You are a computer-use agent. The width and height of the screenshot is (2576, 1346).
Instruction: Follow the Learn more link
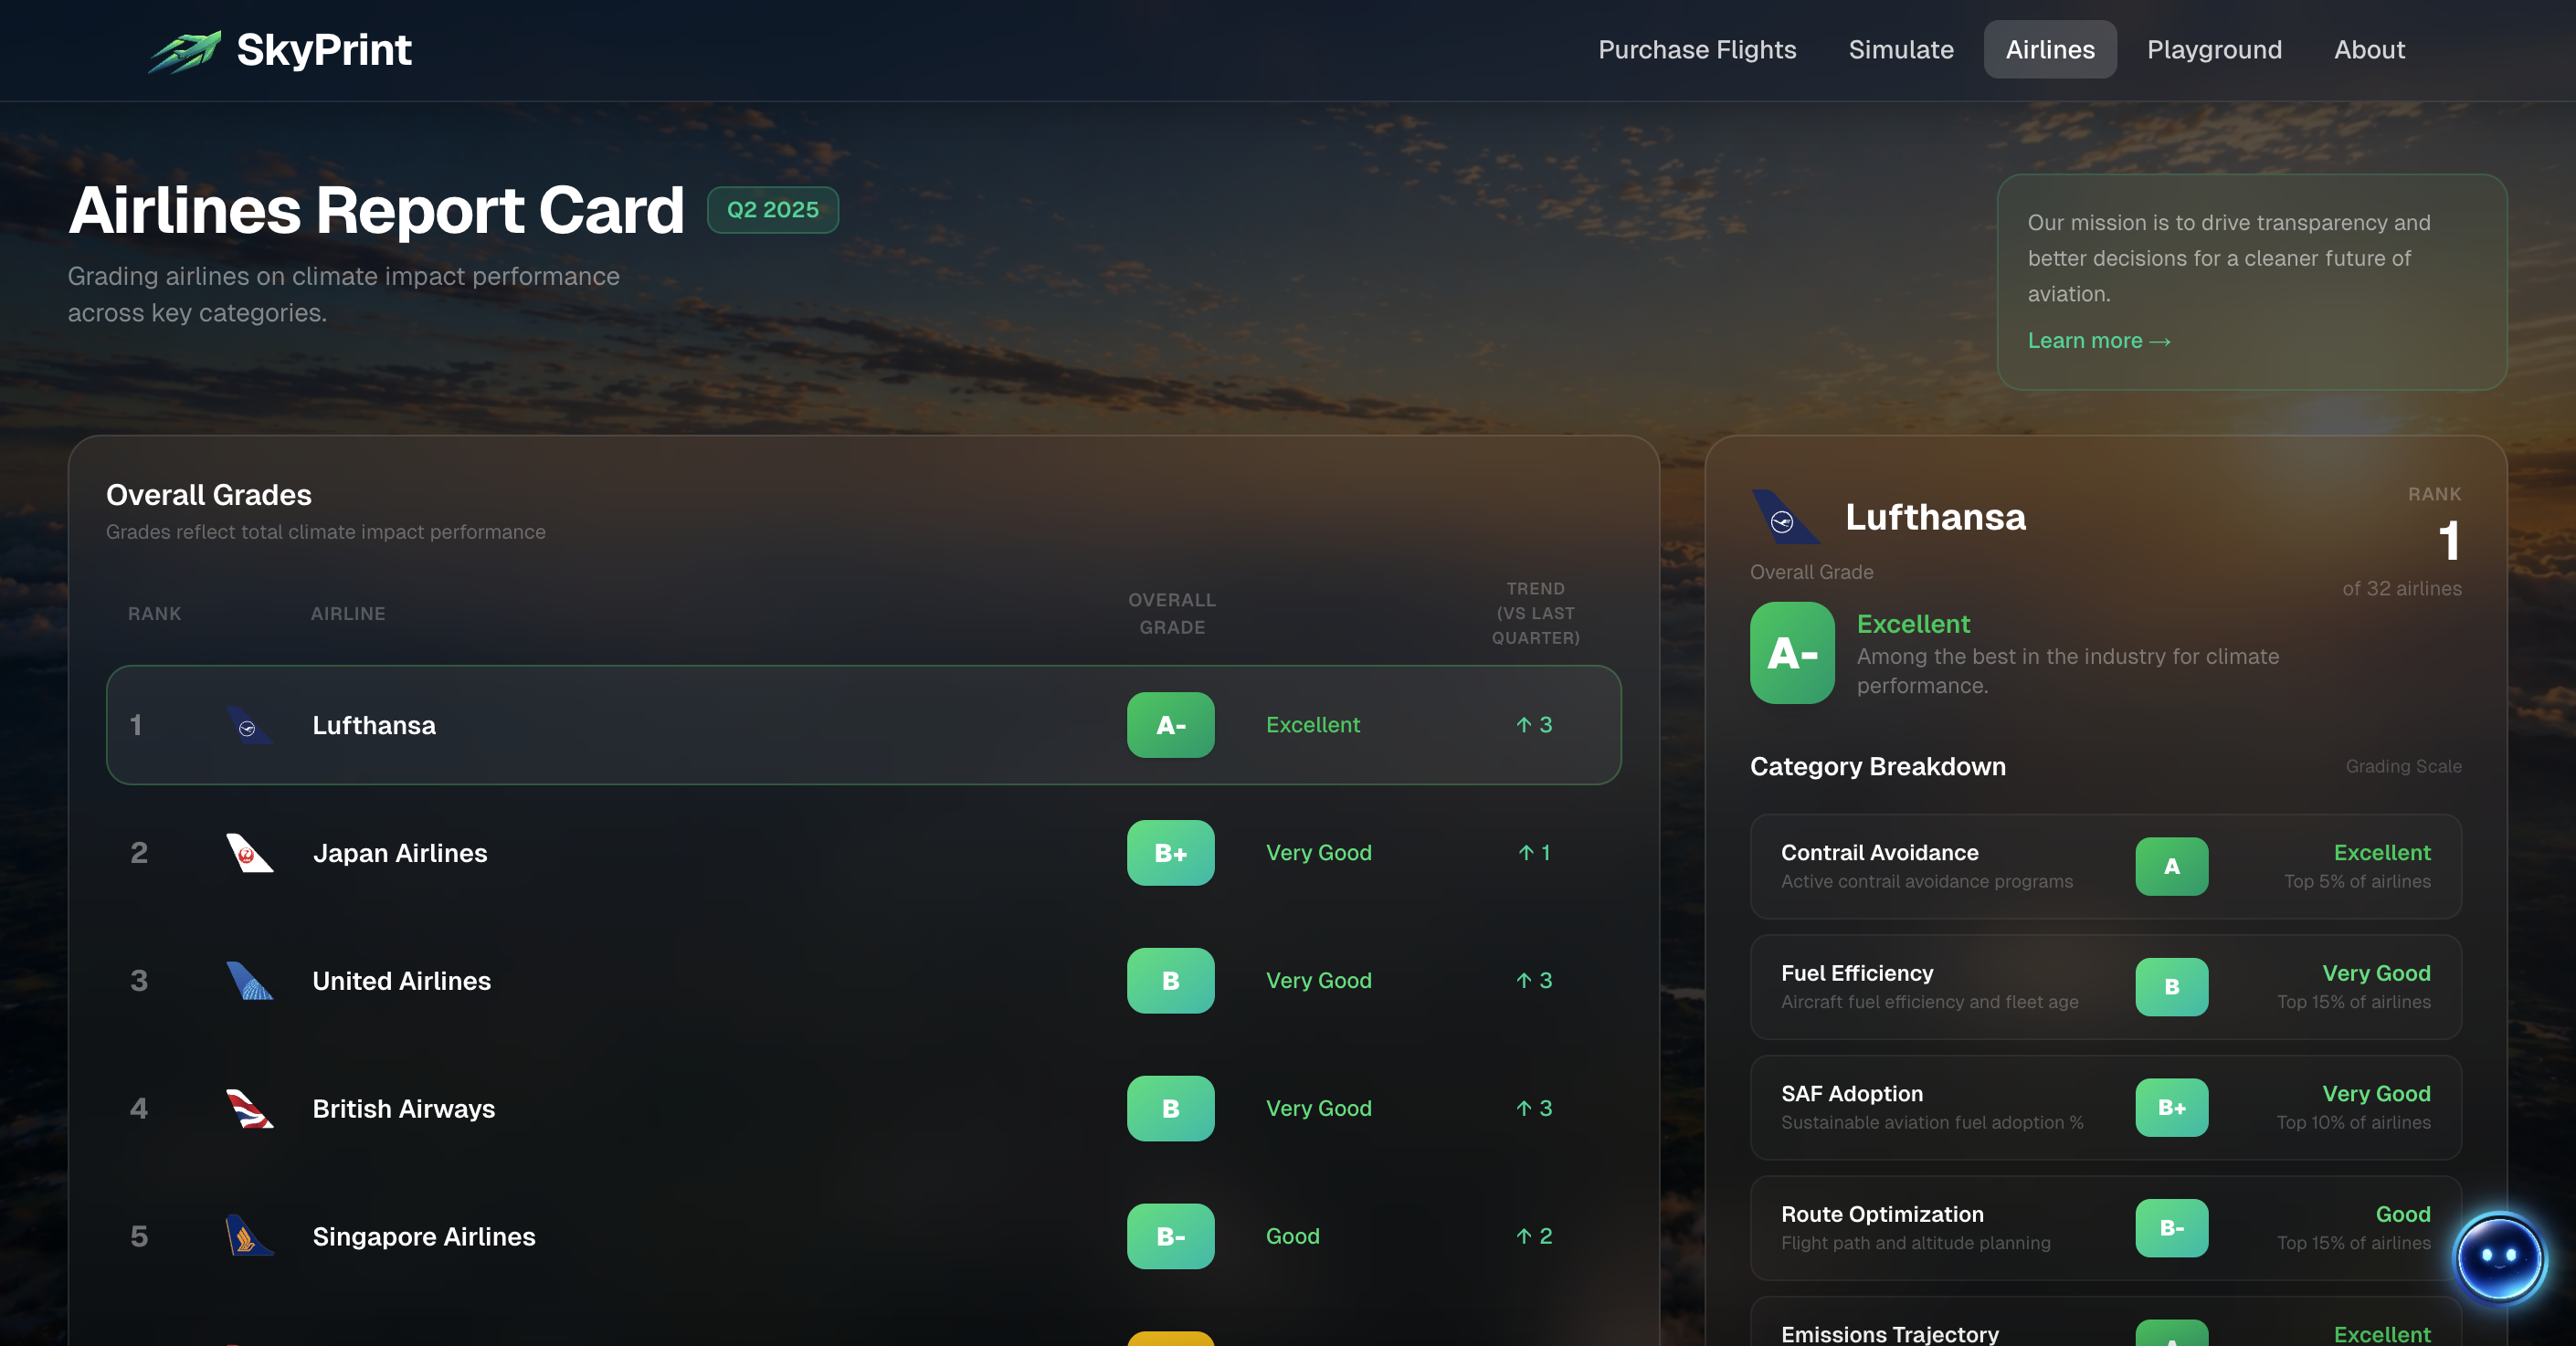[x=2098, y=341]
